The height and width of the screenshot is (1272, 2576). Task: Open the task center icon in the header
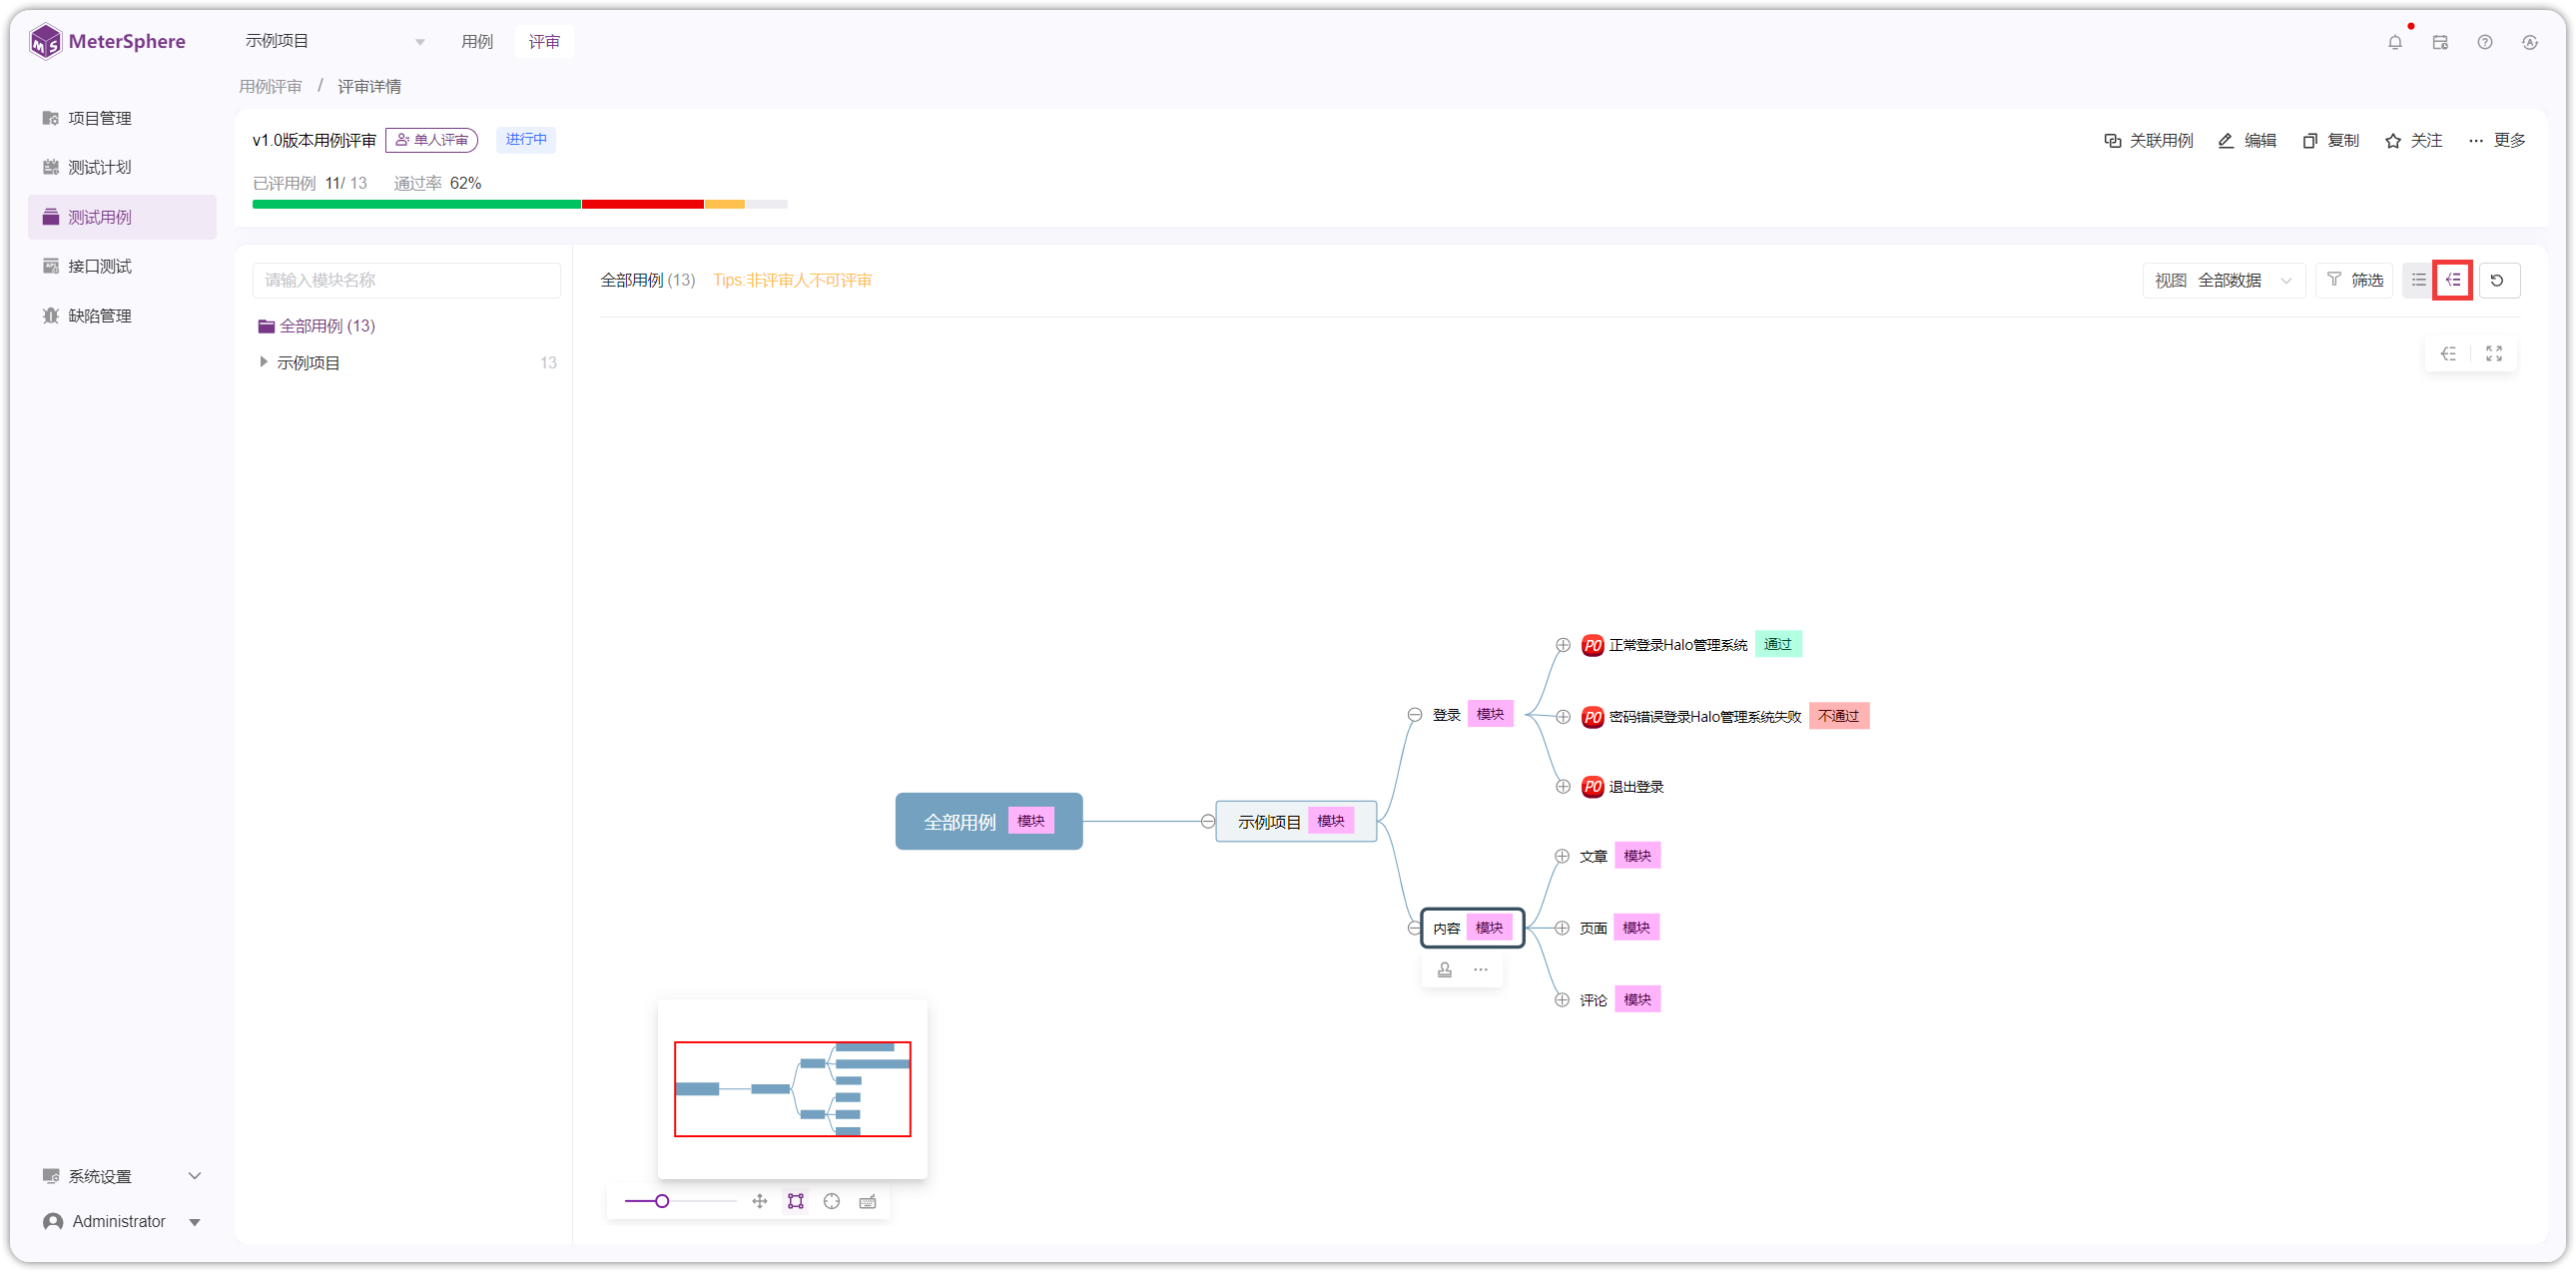pyautogui.click(x=2440, y=42)
